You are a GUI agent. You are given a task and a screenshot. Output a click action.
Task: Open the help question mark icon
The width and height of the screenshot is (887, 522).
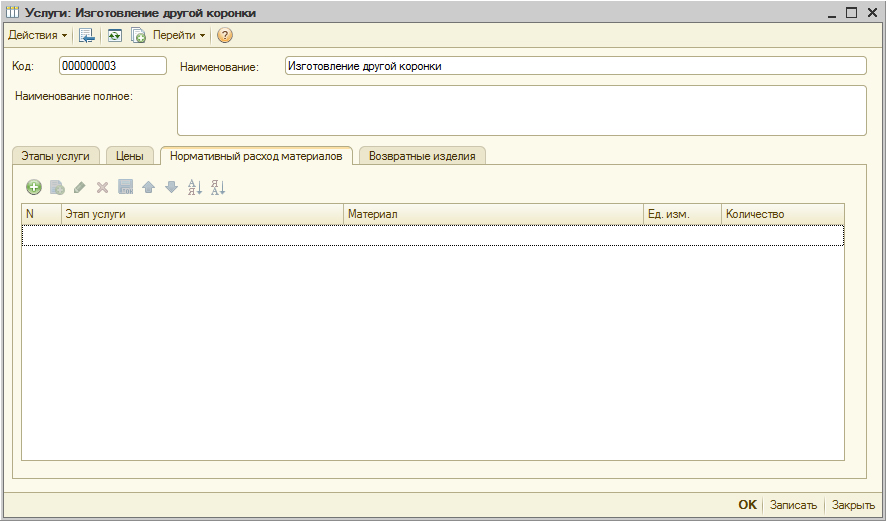pos(225,35)
